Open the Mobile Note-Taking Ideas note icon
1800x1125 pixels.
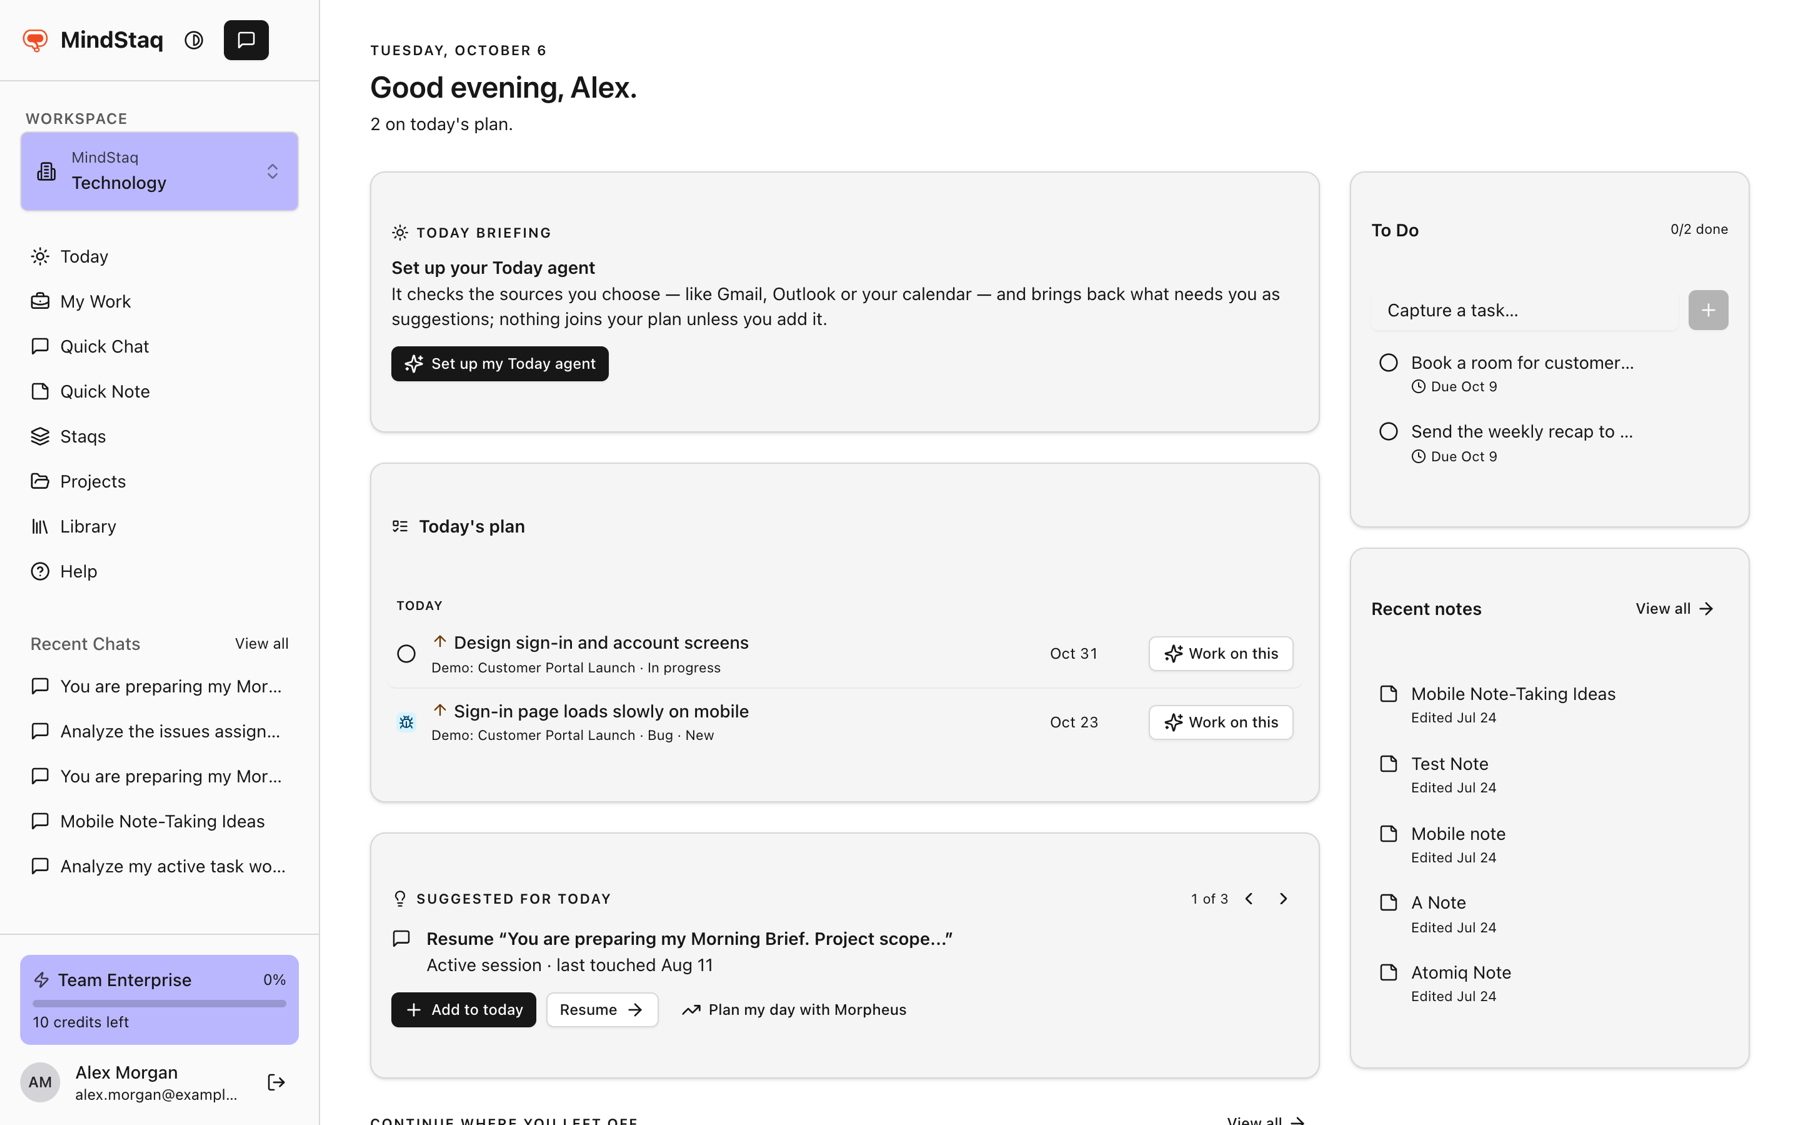tap(1388, 693)
